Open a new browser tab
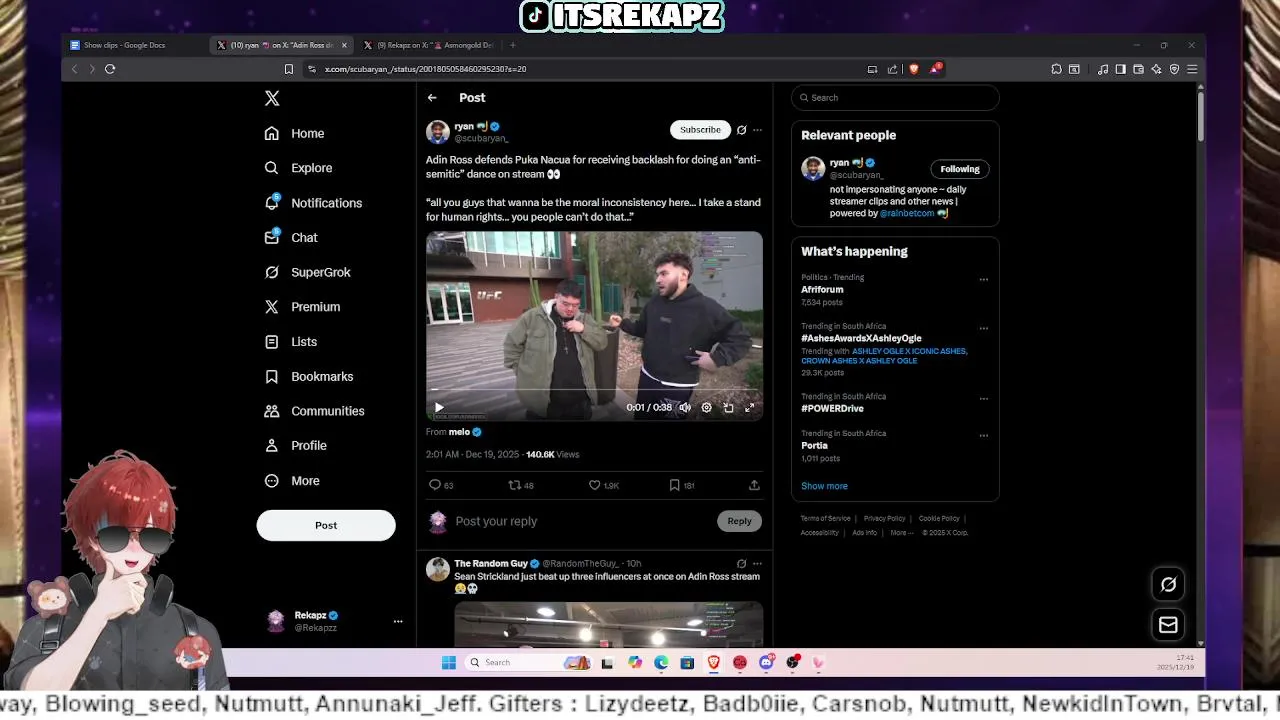1280x720 pixels. tap(513, 45)
